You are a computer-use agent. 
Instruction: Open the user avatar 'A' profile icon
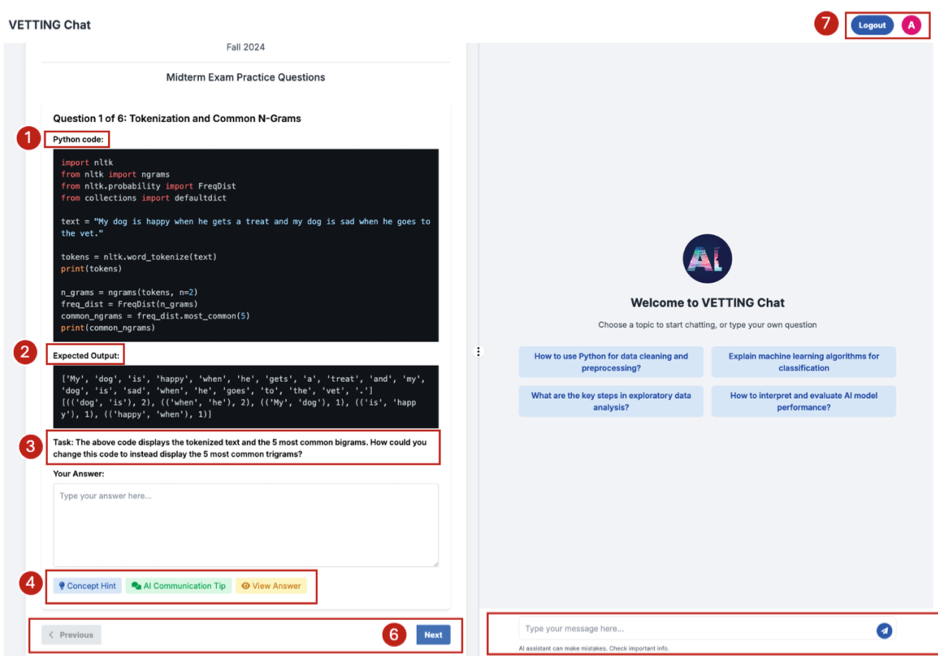click(911, 25)
